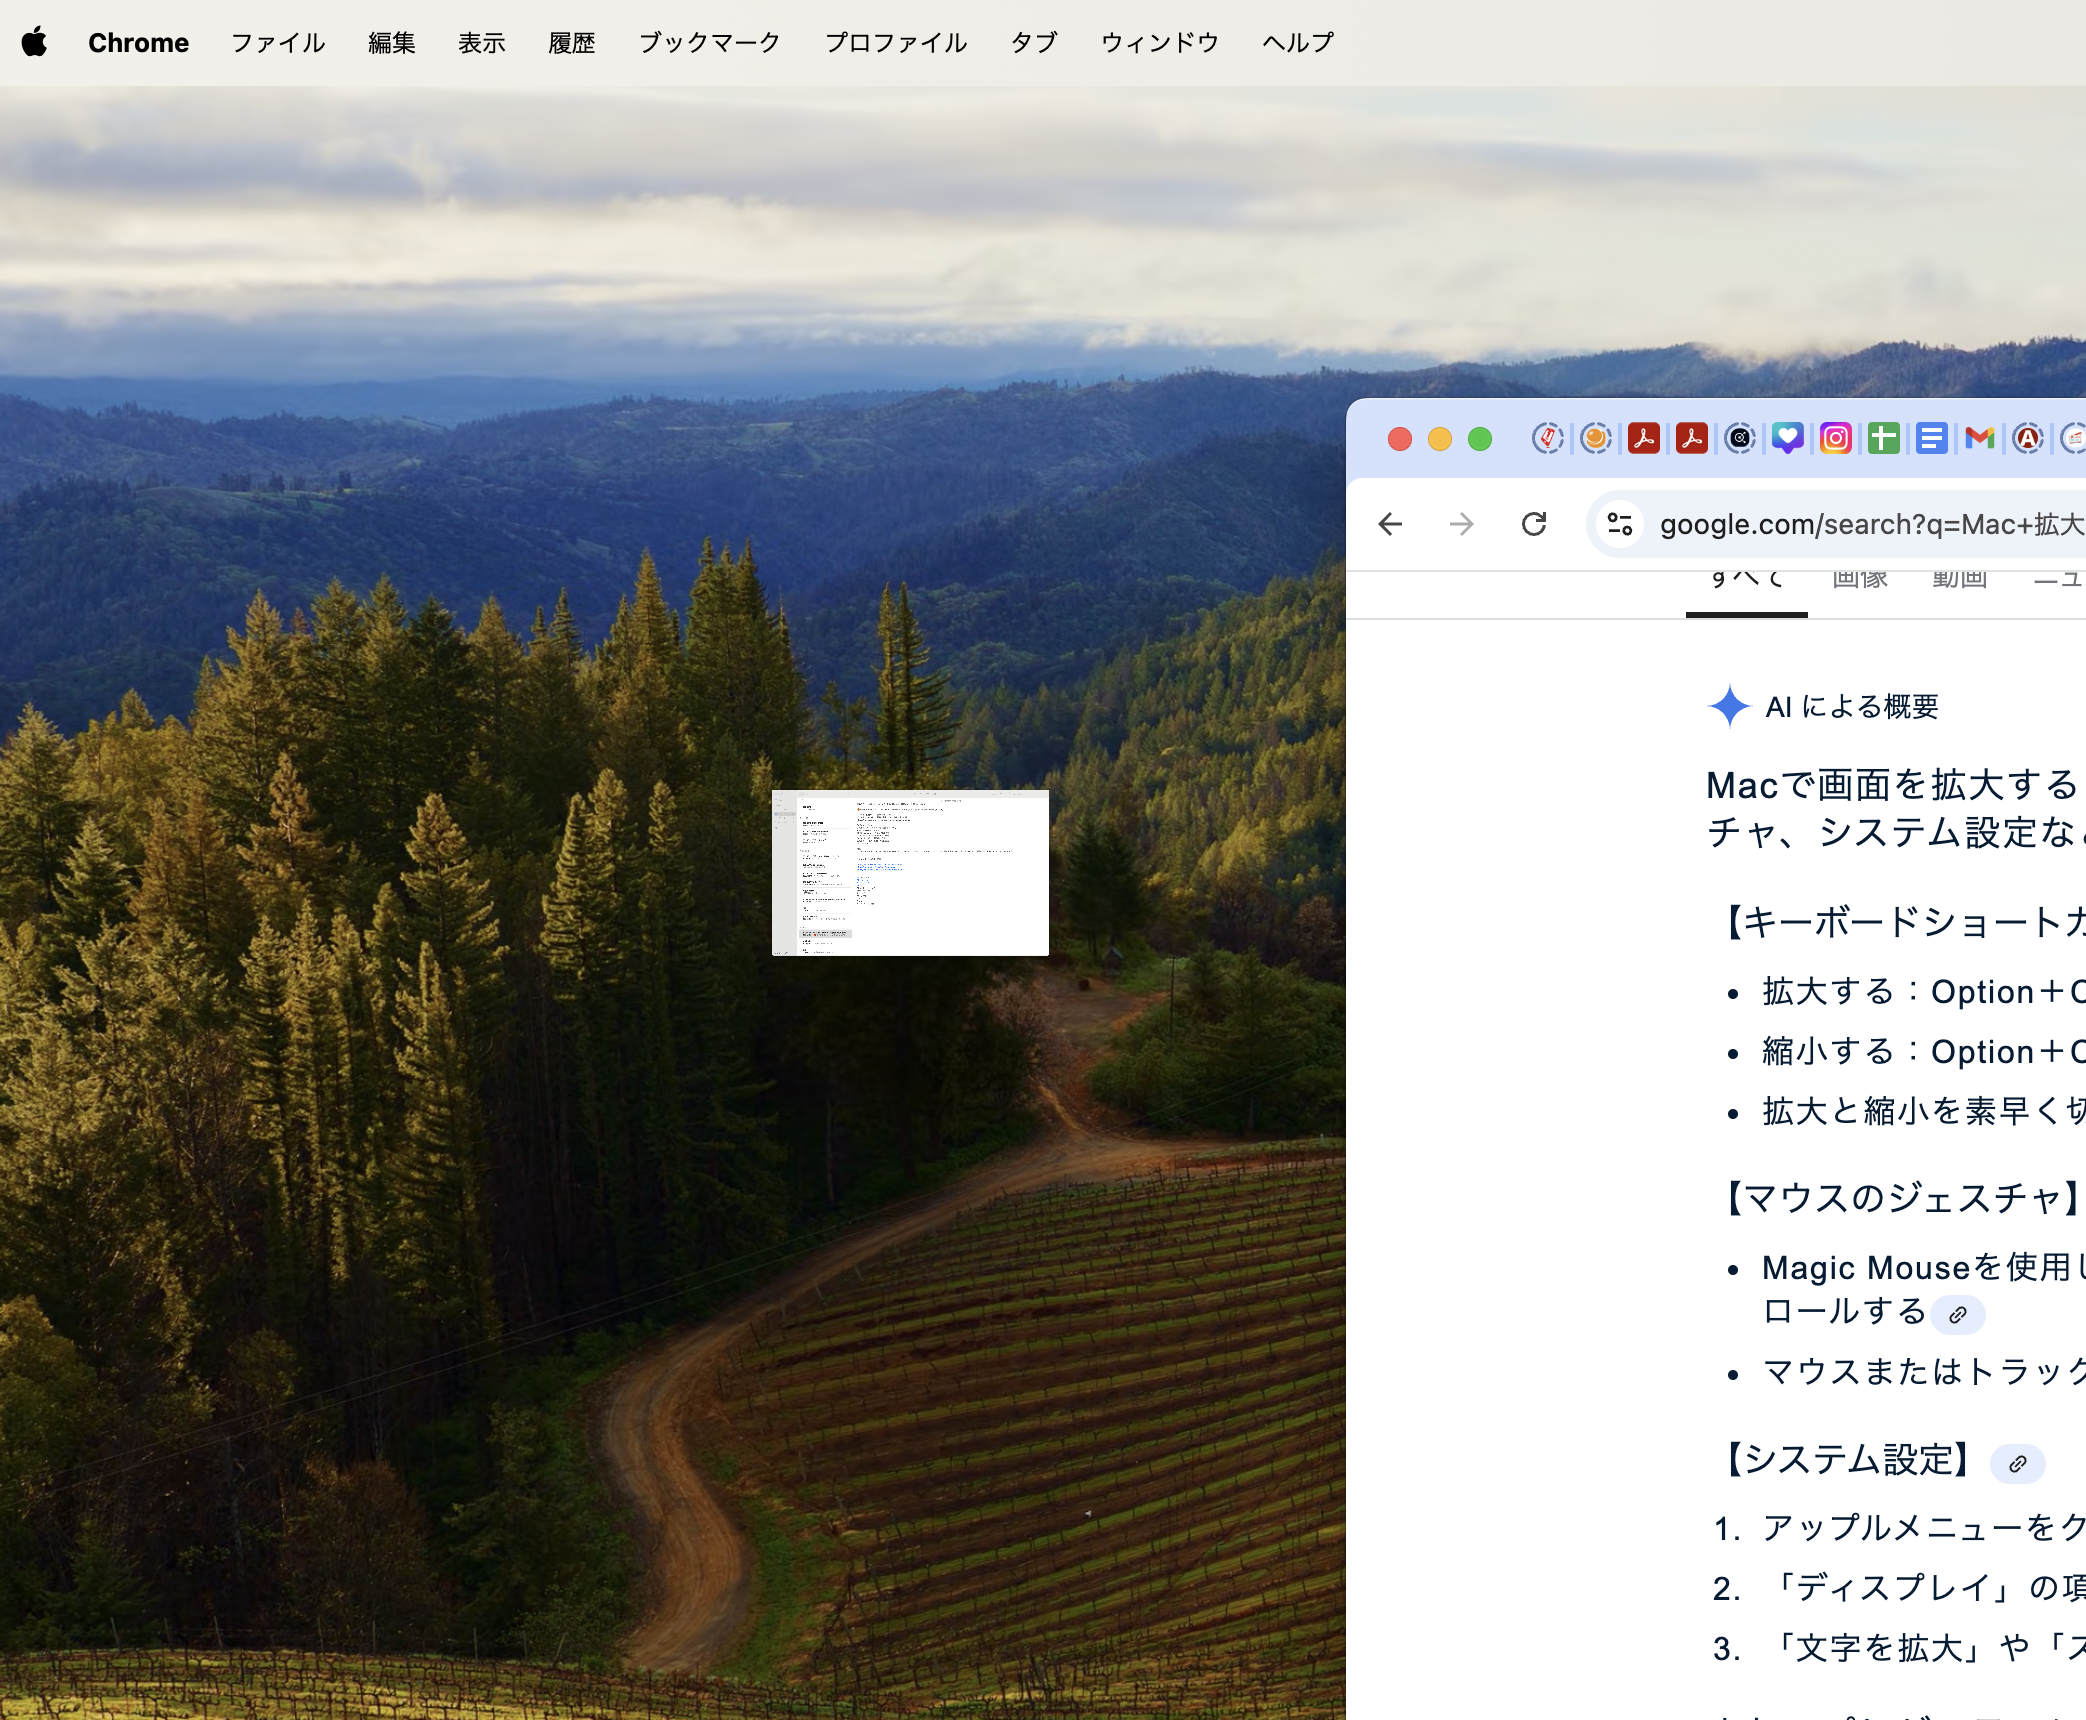Screen dimensions: 2086x1720
Task: Click the forward navigation arrow
Action: (x=1461, y=524)
